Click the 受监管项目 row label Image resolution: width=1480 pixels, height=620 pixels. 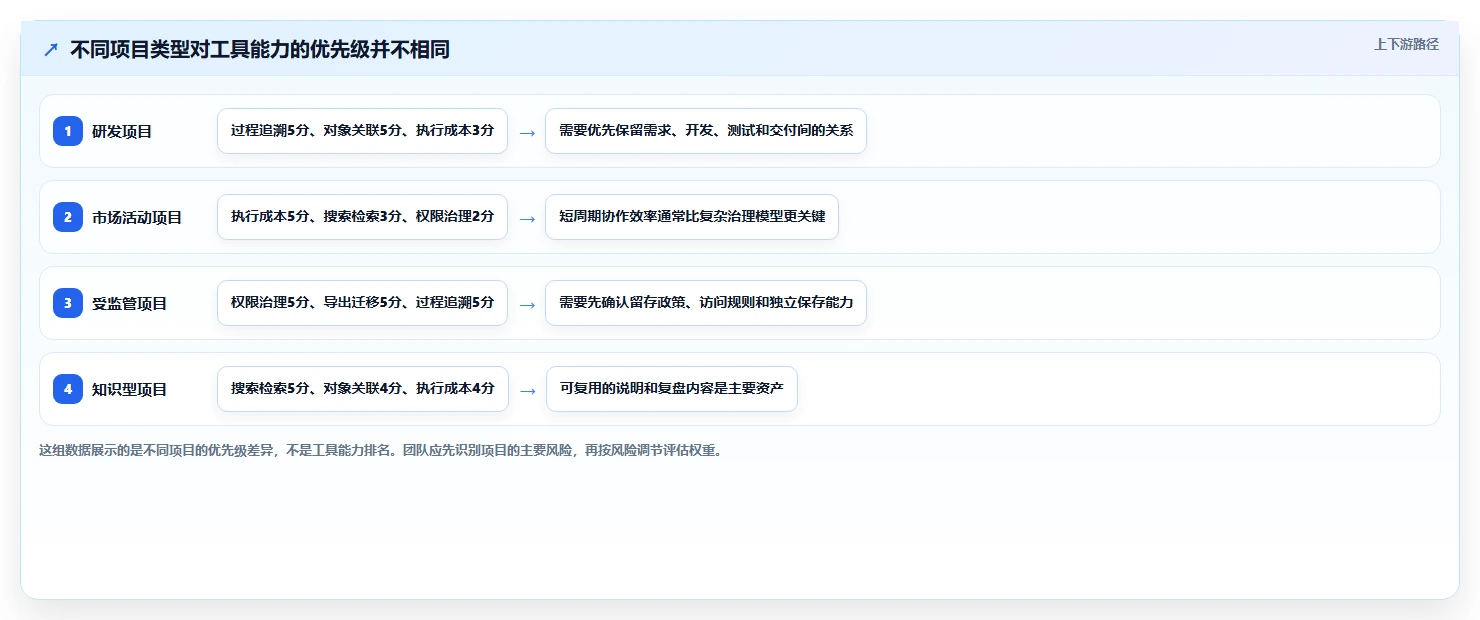(x=130, y=303)
